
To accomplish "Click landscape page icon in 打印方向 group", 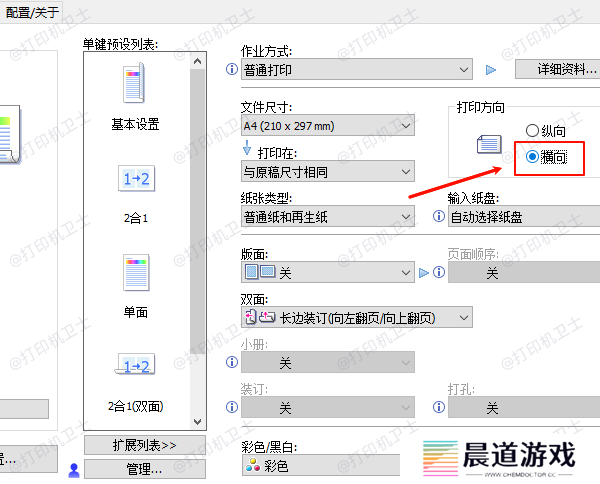I will 489,144.
